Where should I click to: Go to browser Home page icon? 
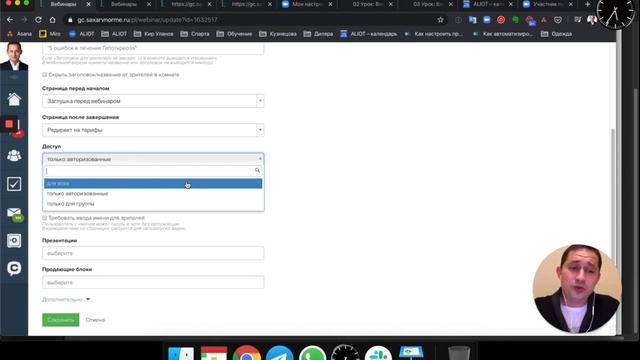pos(53,20)
